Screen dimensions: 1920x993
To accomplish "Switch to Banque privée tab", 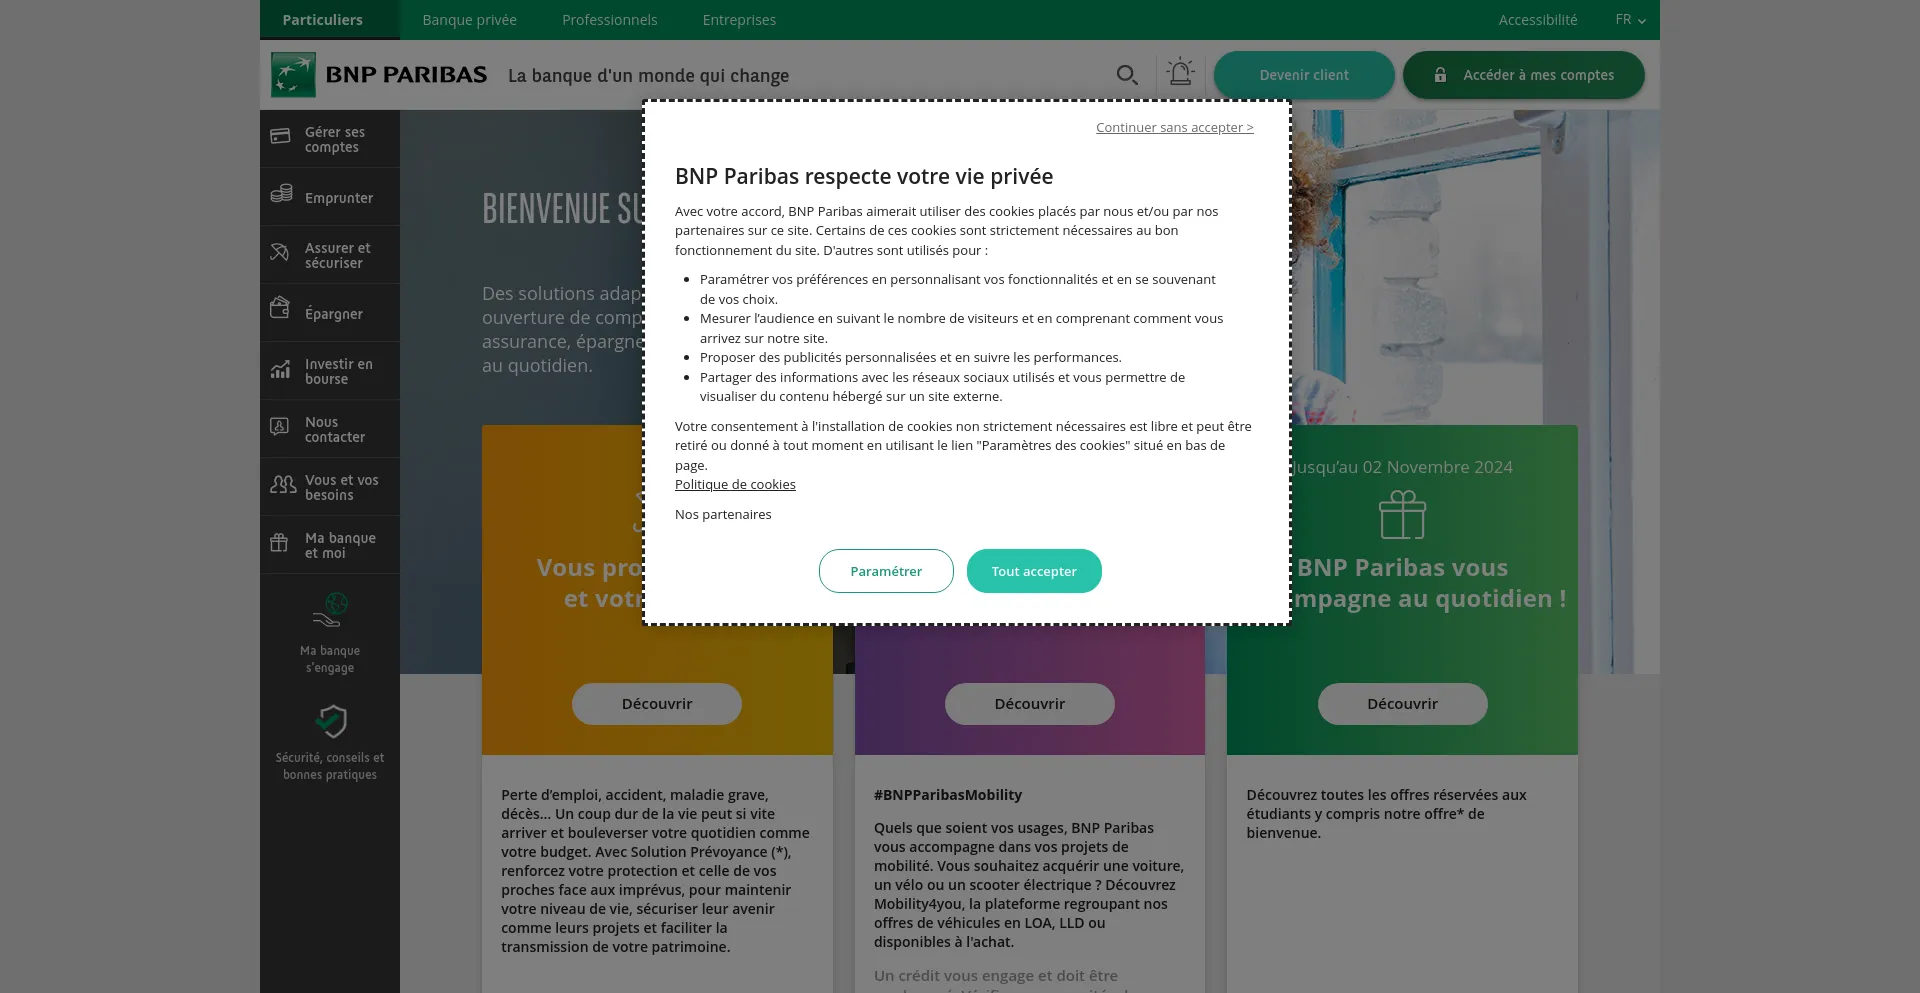I will point(469,20).
